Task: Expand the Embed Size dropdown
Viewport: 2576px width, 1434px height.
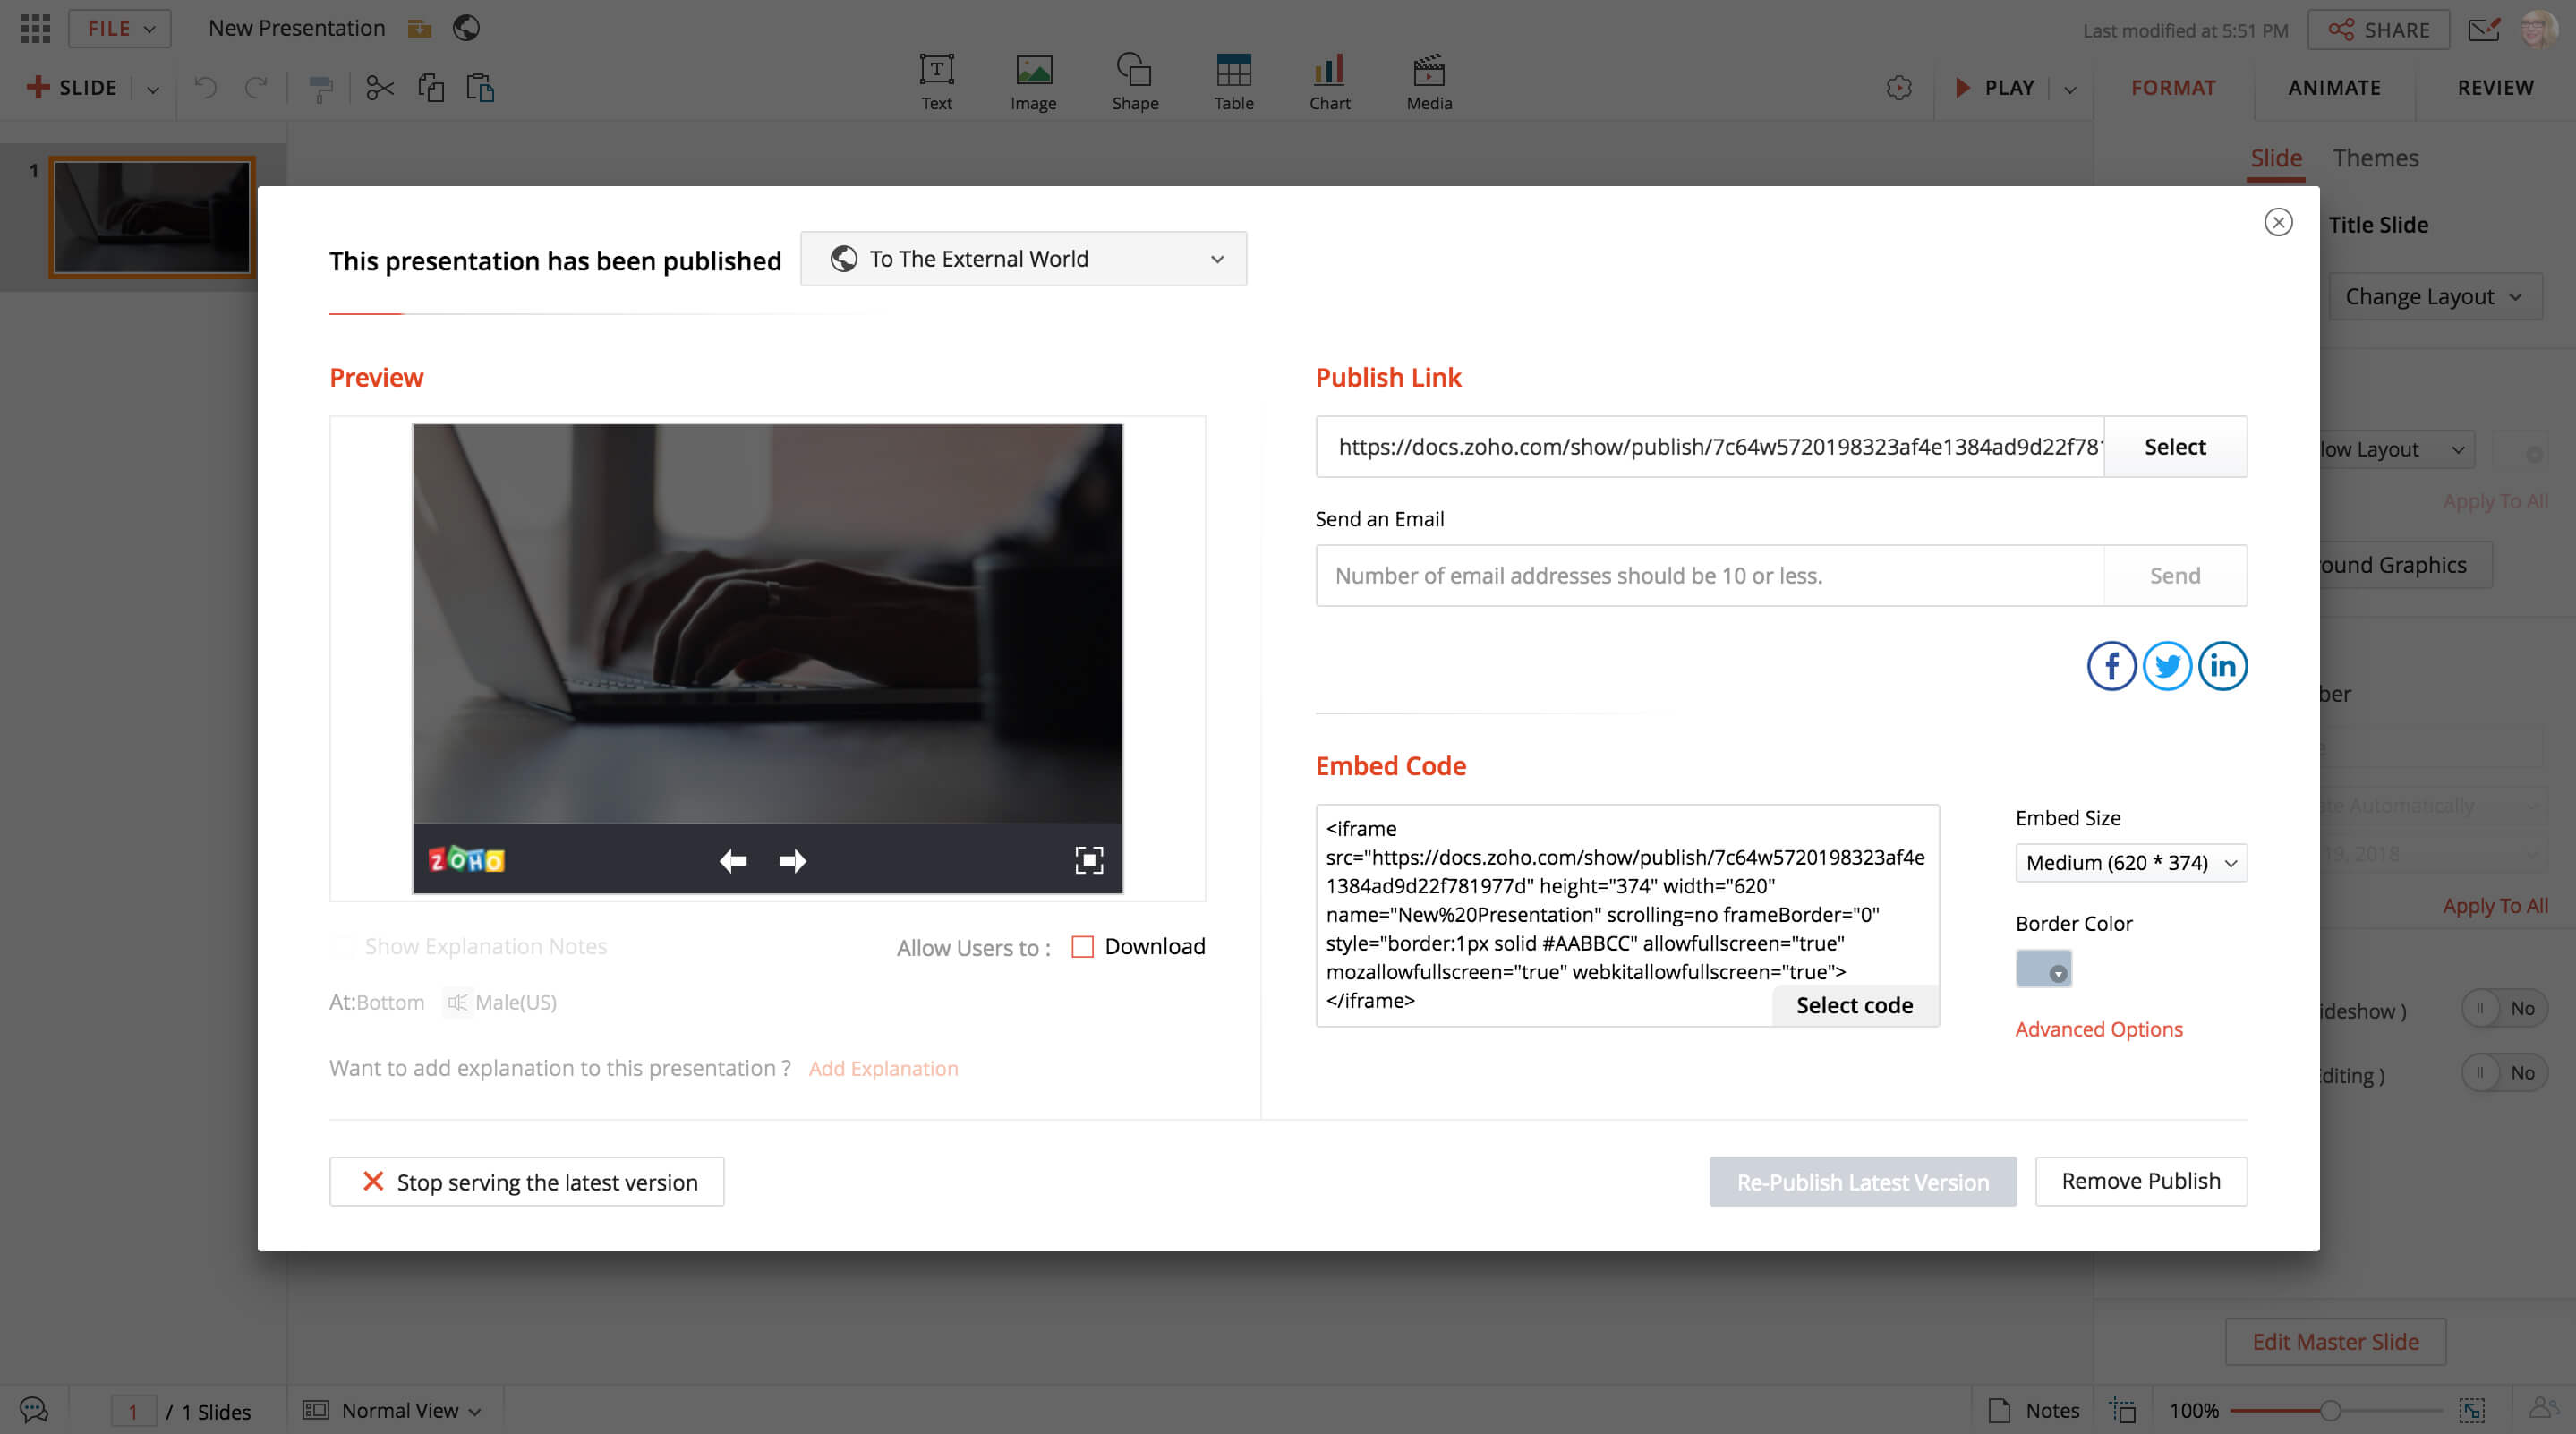Action: click(x=2130, y=862)
